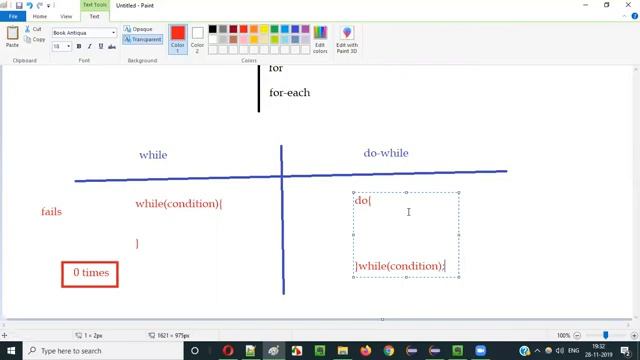Click the zoom in plus button
The height and width of the screenshot is (360, 640).
(634, 336)
